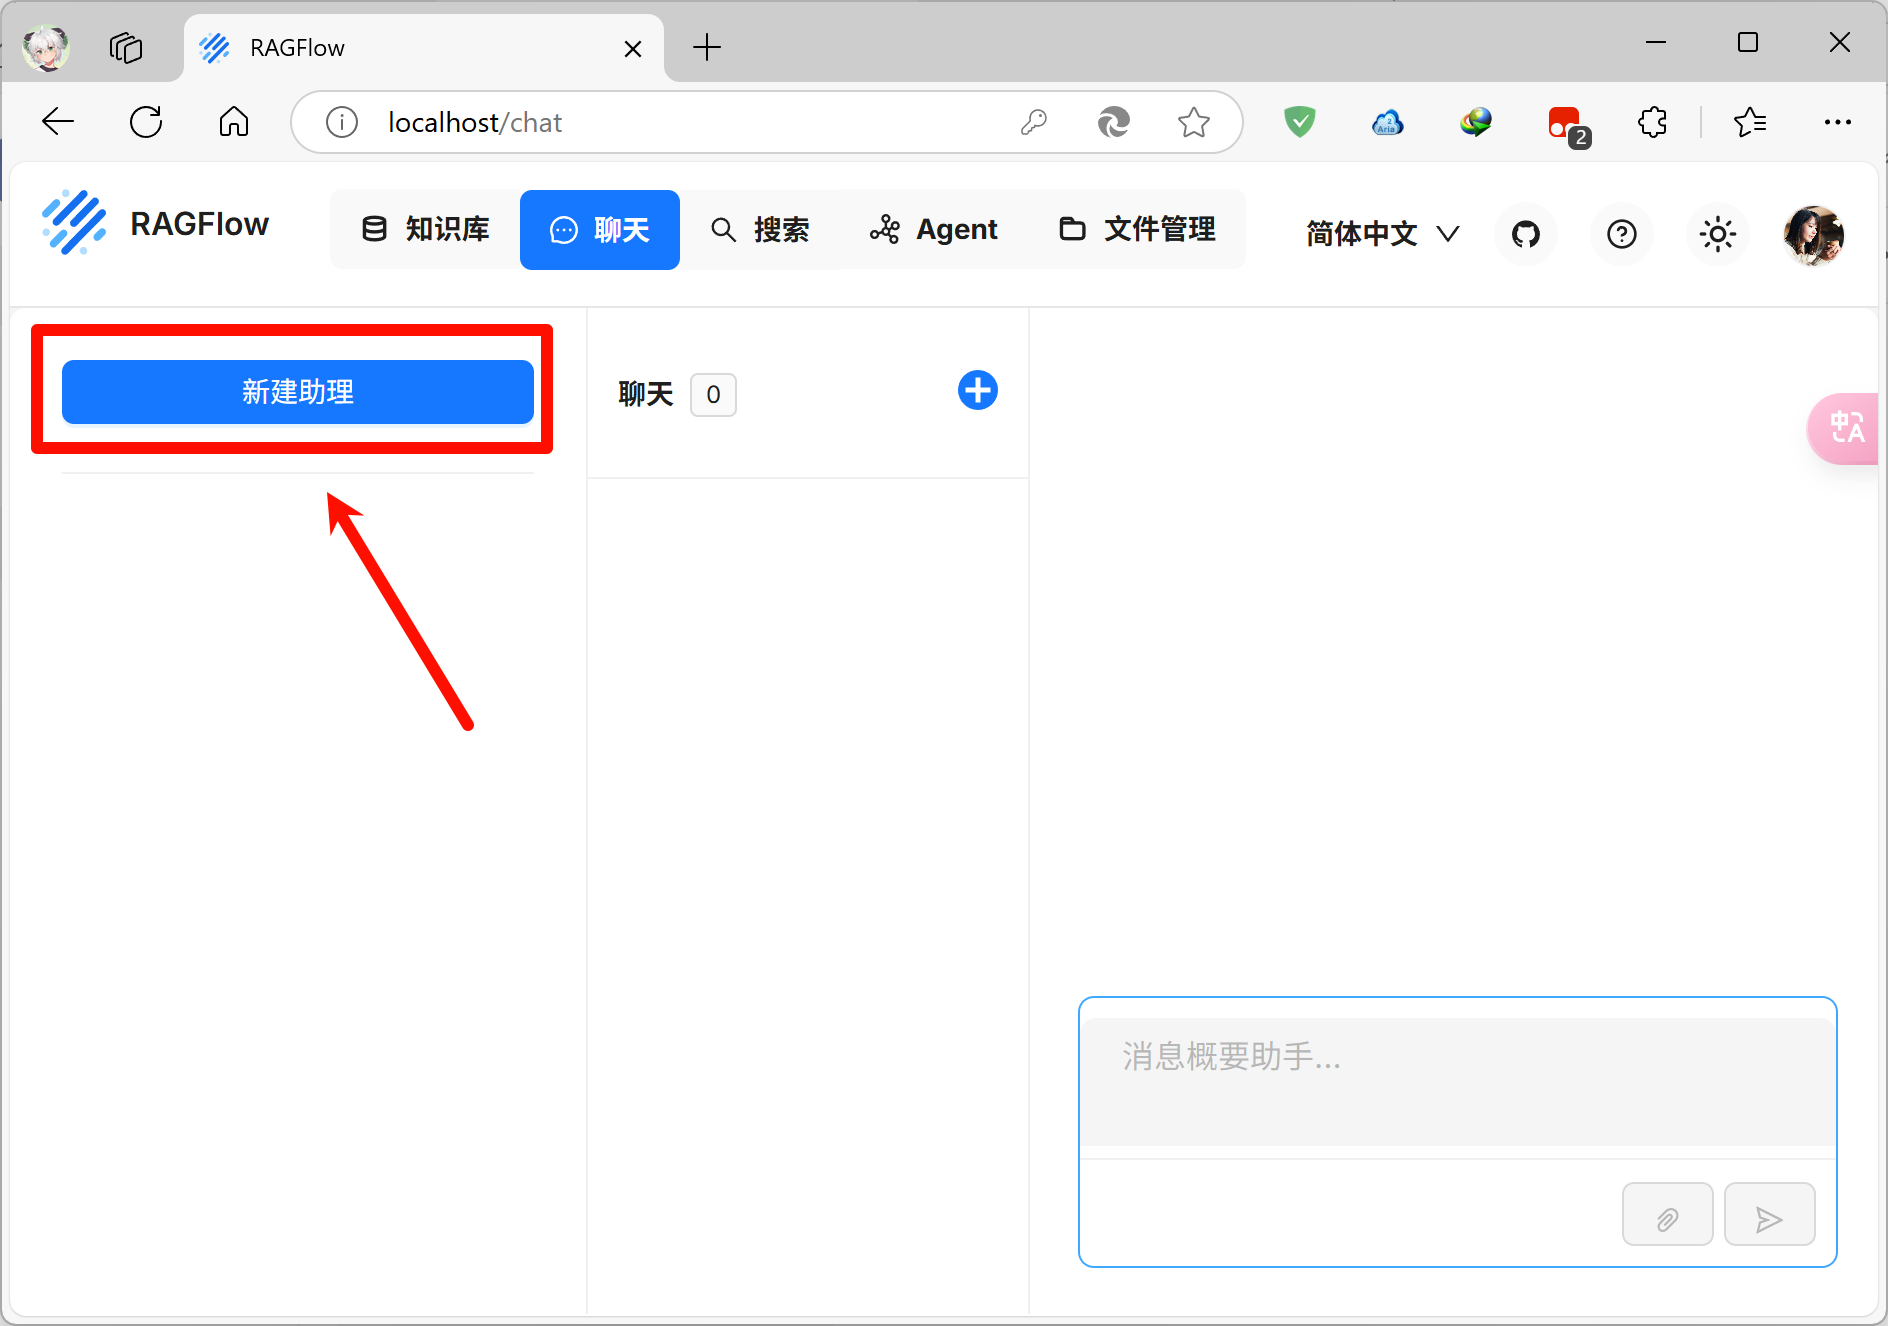Image resolution: width=1888 pixels, height=1326 pixels.
Task: Open the browser extensions puzzle icon
Action: [1652, 122]
